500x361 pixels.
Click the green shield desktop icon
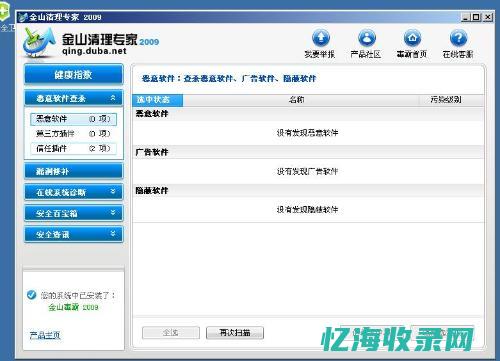4,12
